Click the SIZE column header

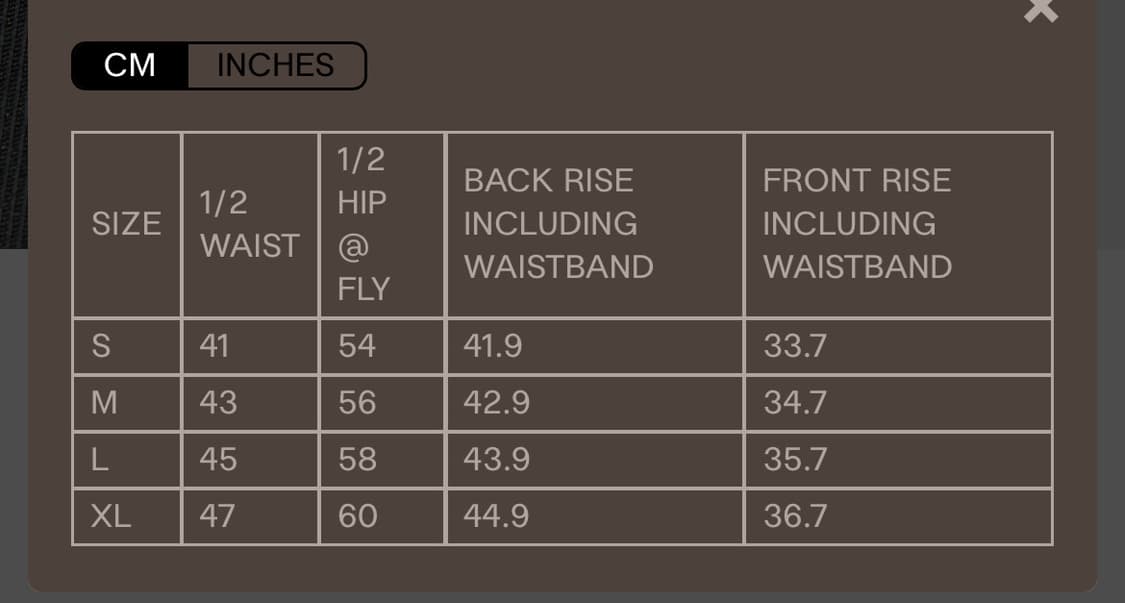pos(126,224)
